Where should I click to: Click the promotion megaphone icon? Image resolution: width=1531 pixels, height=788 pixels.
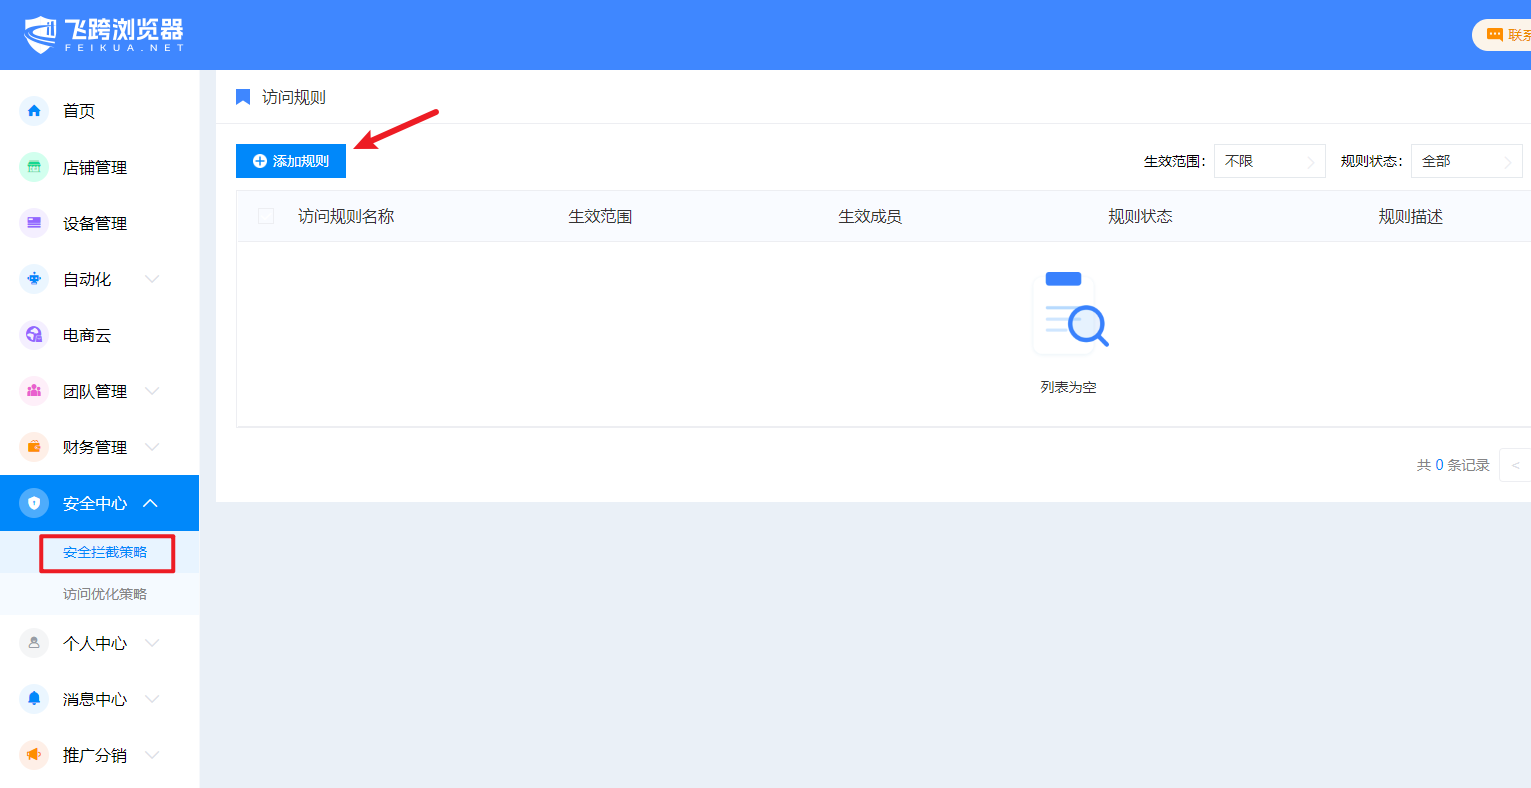pos(34,755)
